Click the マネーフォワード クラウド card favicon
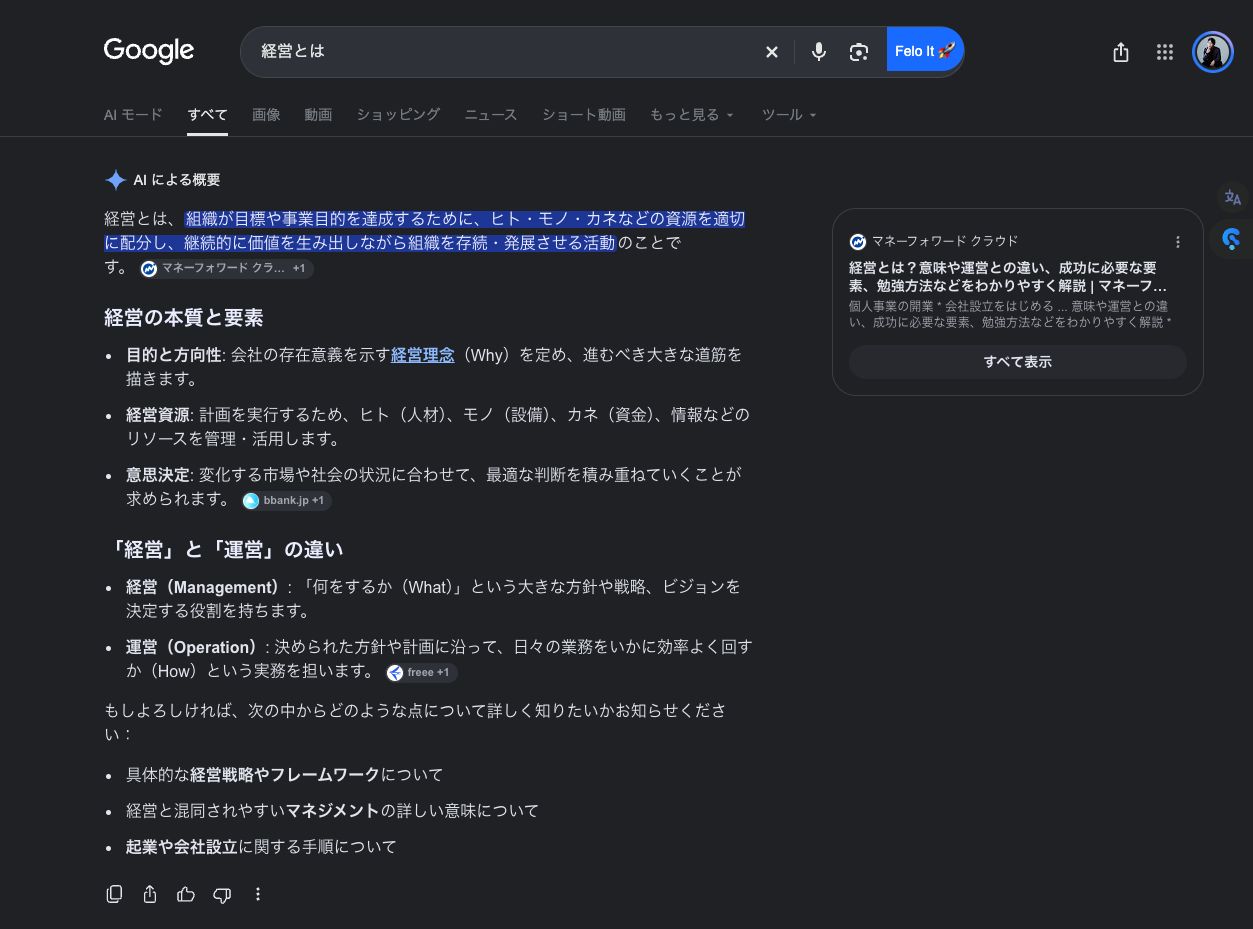1253x929 pixels. click(x=857, y=242)
